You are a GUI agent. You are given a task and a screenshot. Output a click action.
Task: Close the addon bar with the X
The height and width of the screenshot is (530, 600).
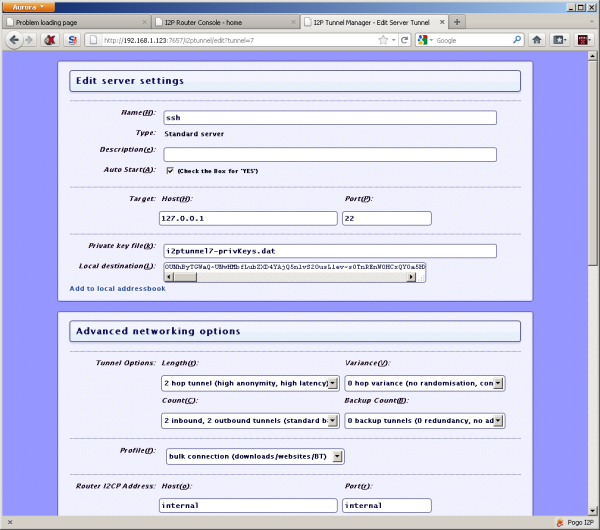[10, 522]
